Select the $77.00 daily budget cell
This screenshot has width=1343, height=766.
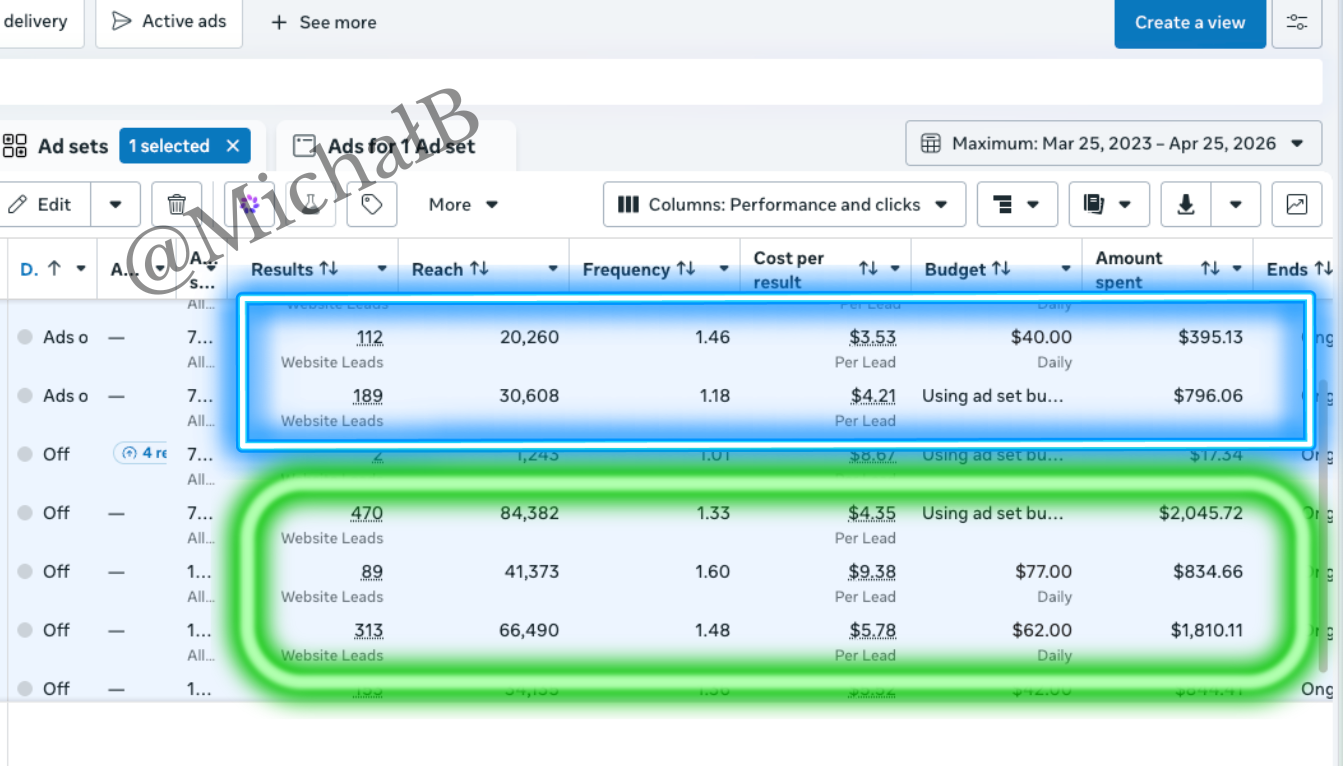tap(1043, 572)
